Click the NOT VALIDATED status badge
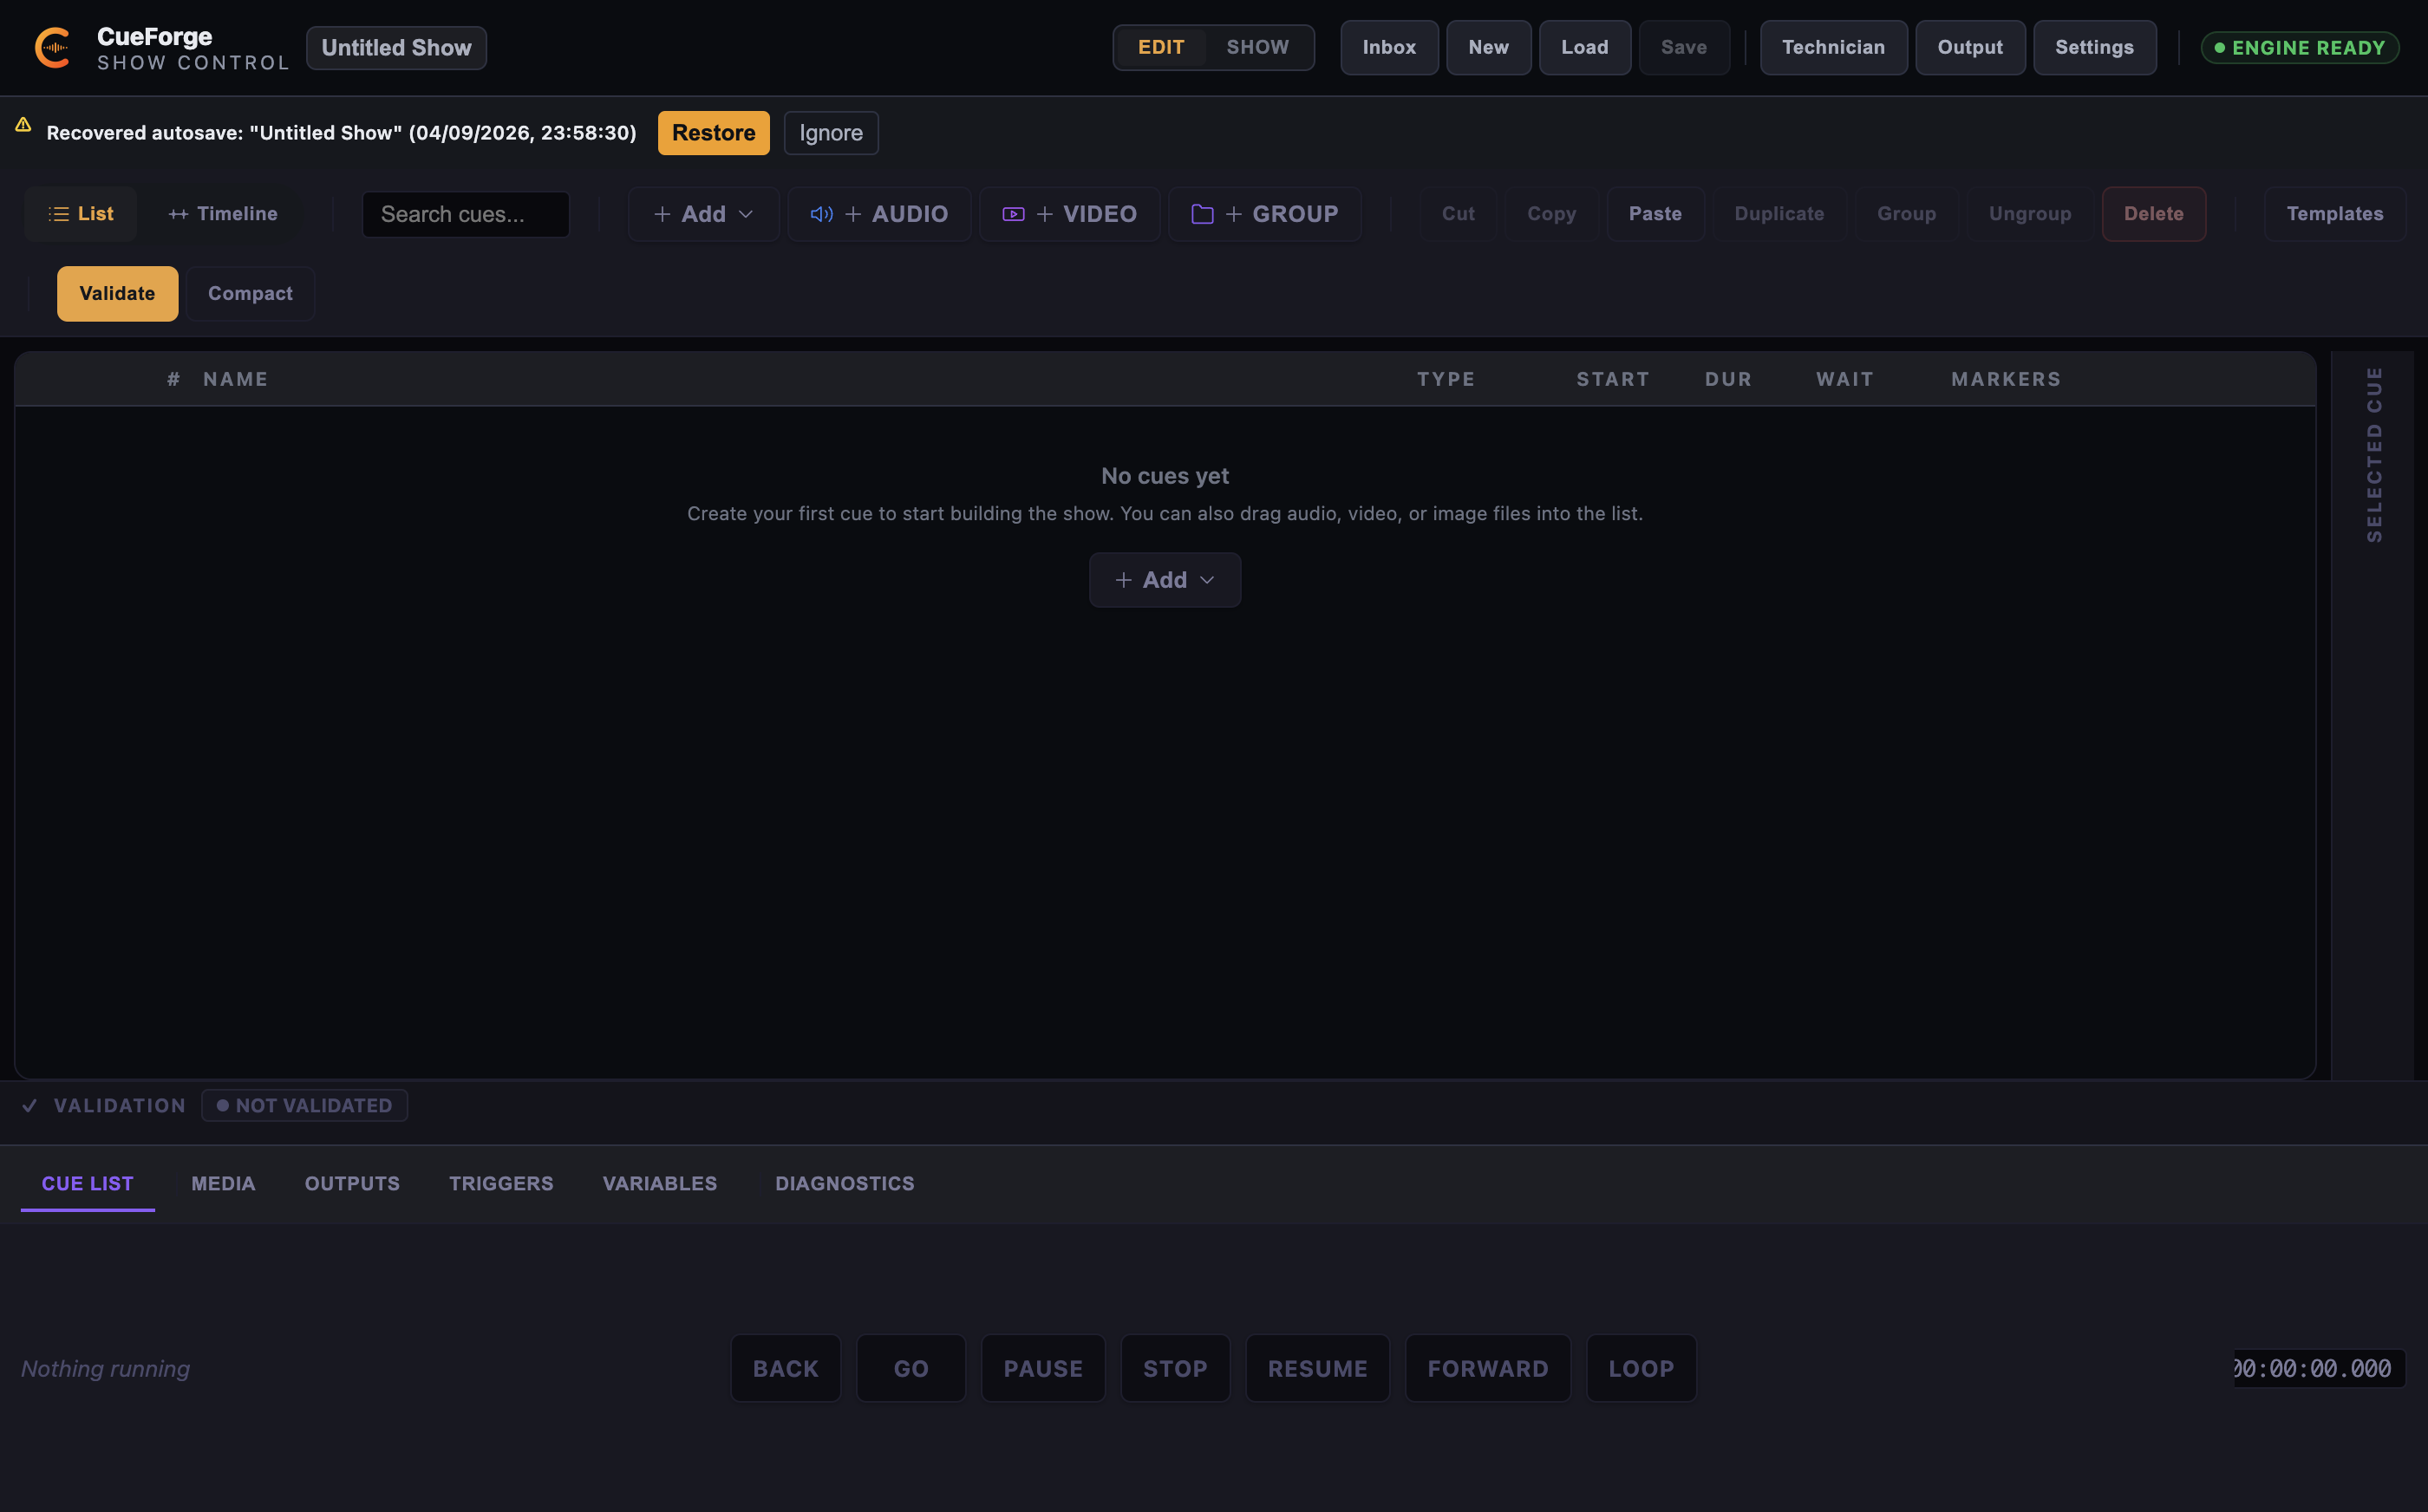Screen dimensions: 2428x1512 [305, 1105]
